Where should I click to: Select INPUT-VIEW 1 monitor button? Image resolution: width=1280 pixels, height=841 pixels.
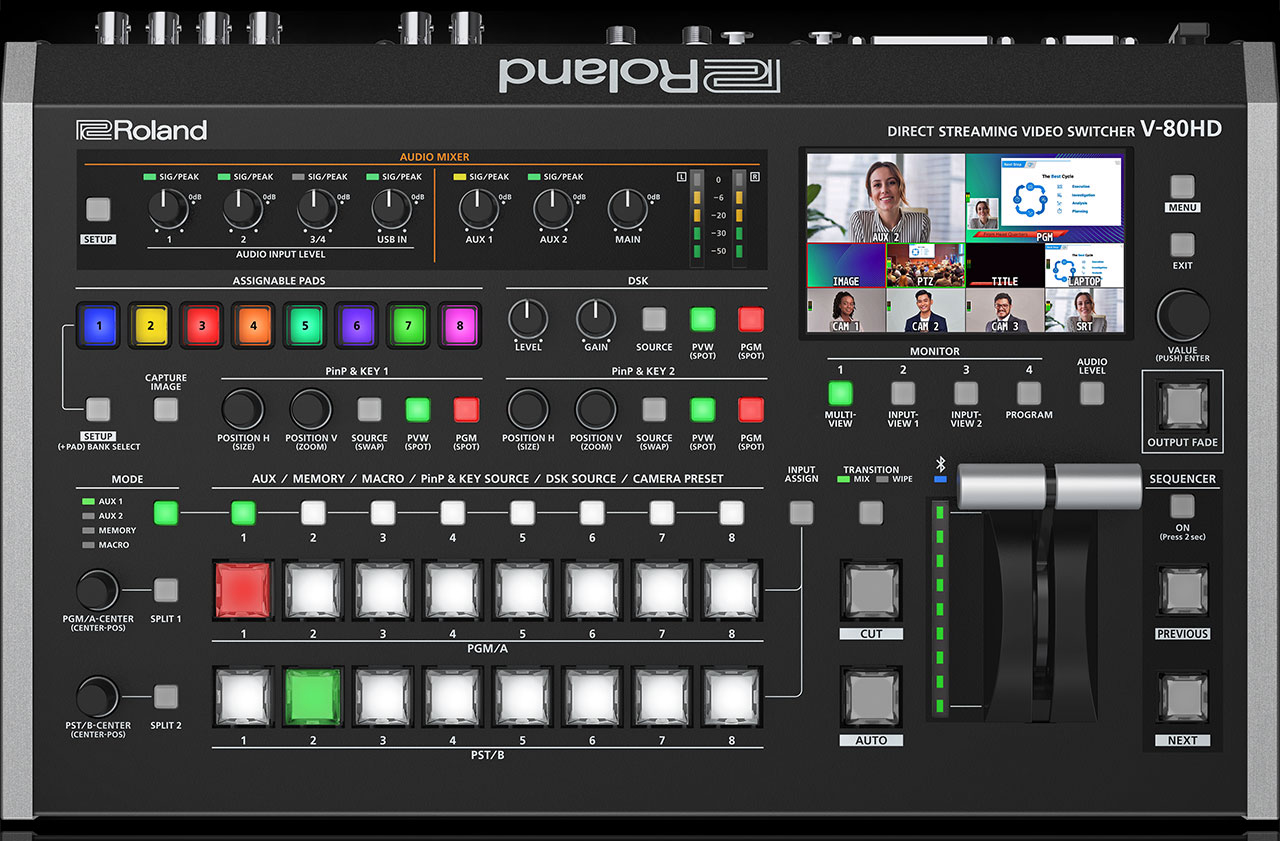tap(903, 393)
